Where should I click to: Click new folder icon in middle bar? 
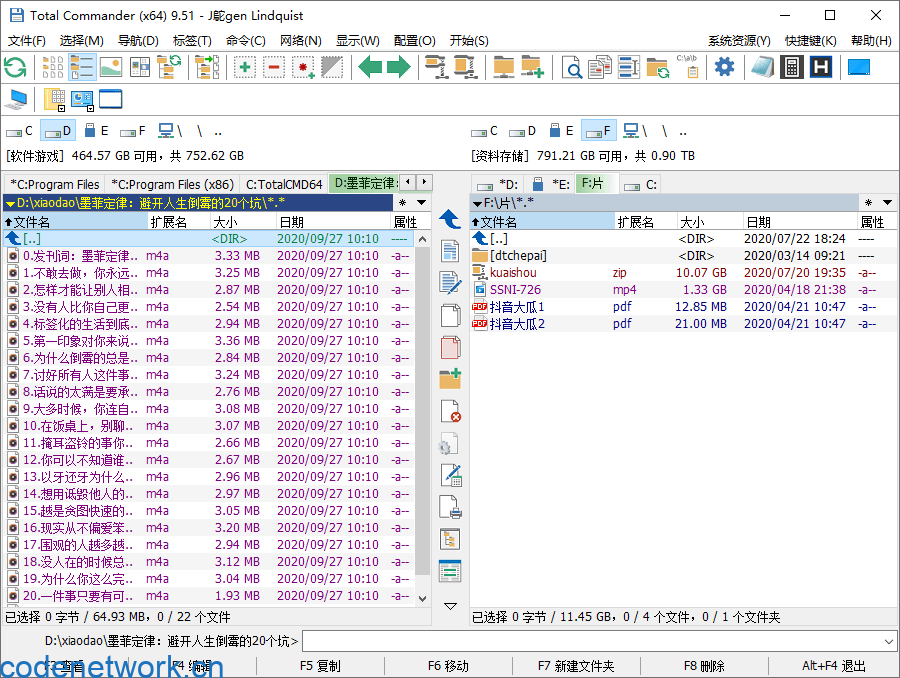[x=451, y=379]
